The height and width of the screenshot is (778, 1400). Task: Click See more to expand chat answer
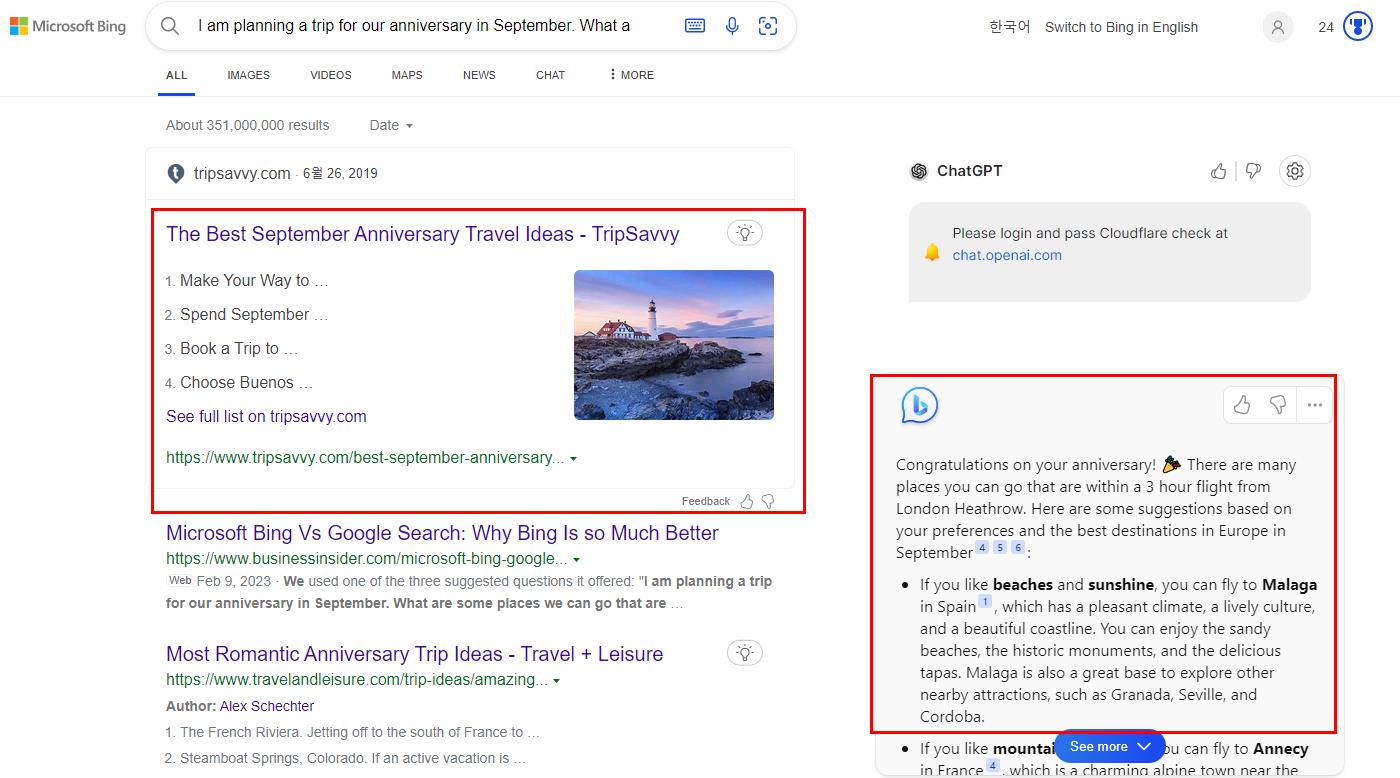[1110, 747]
